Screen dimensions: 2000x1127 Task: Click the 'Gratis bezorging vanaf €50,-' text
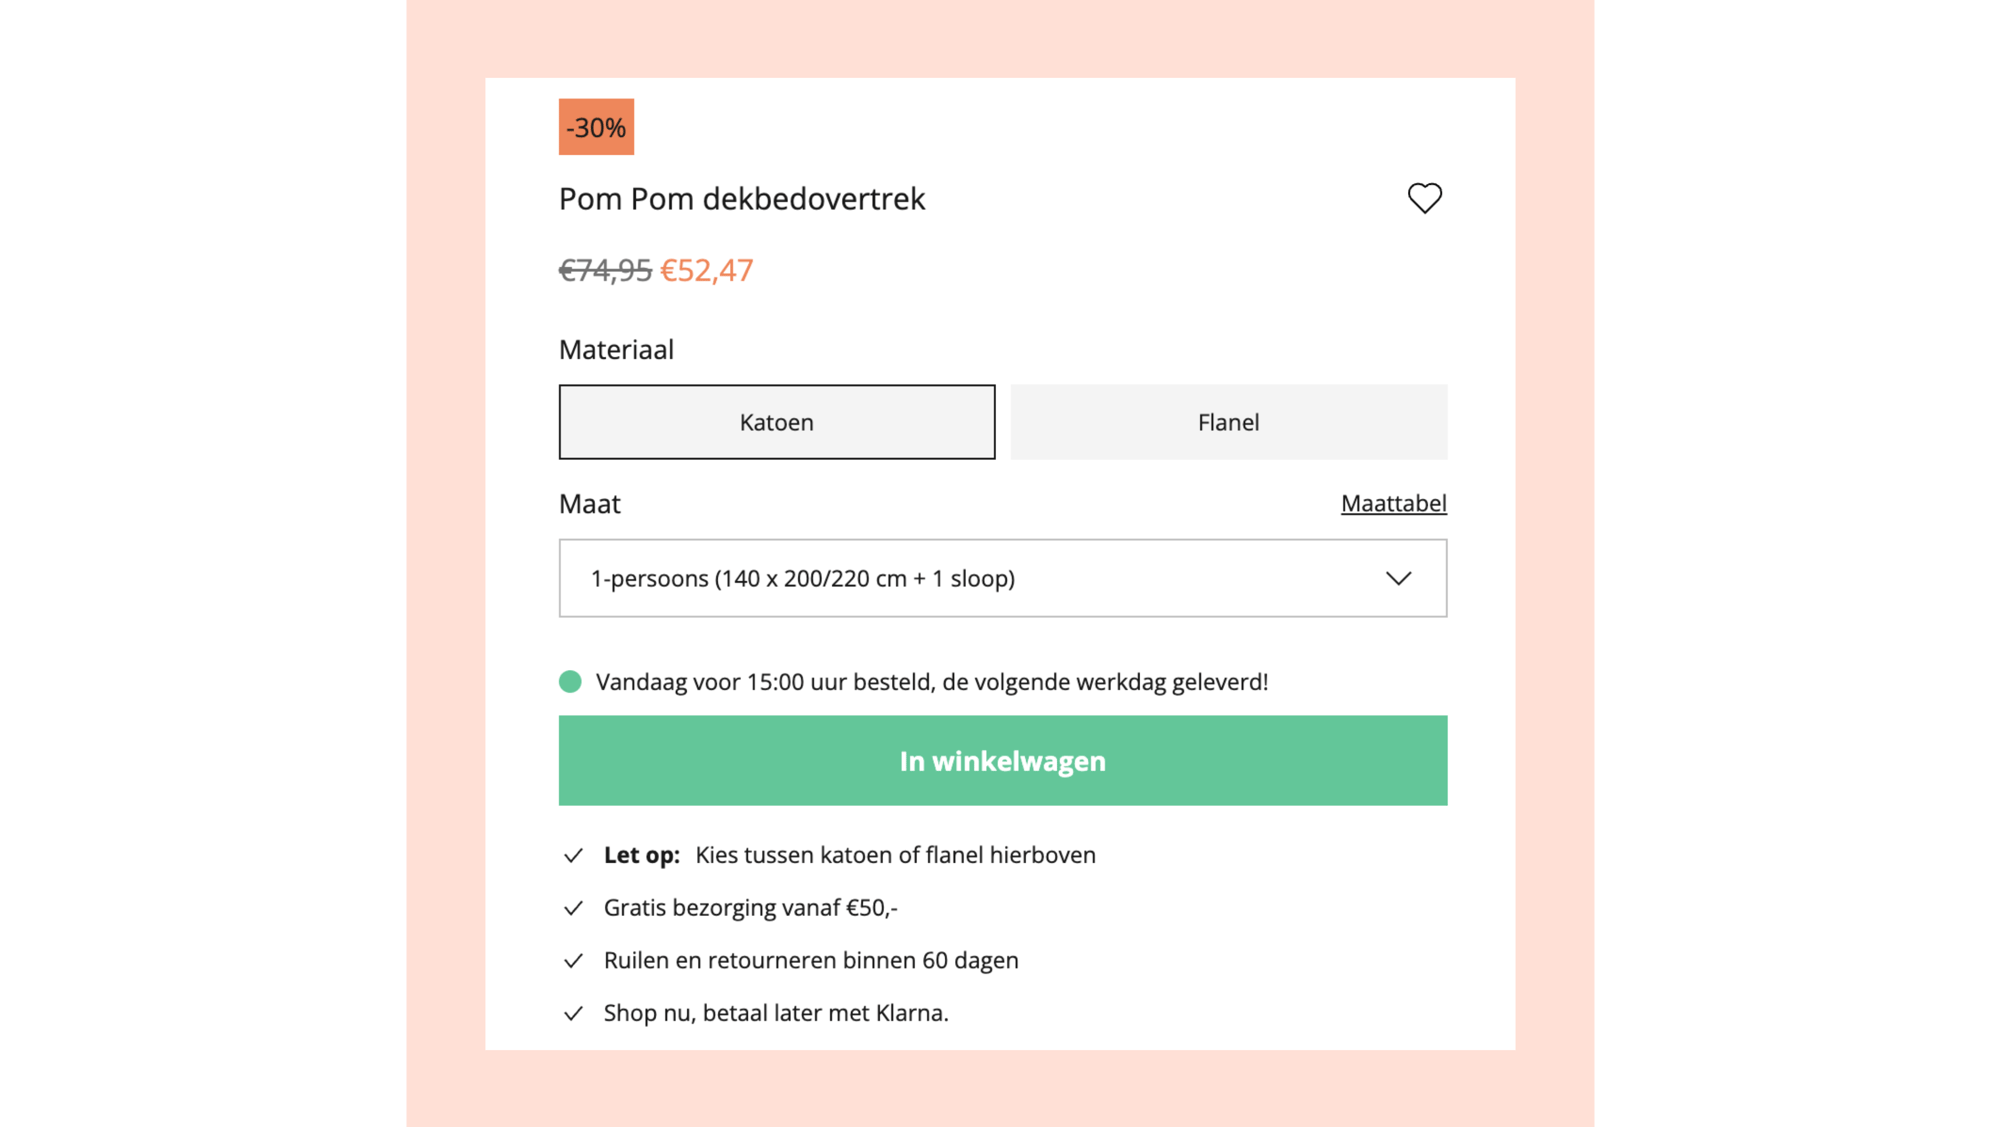coord(750,908)
